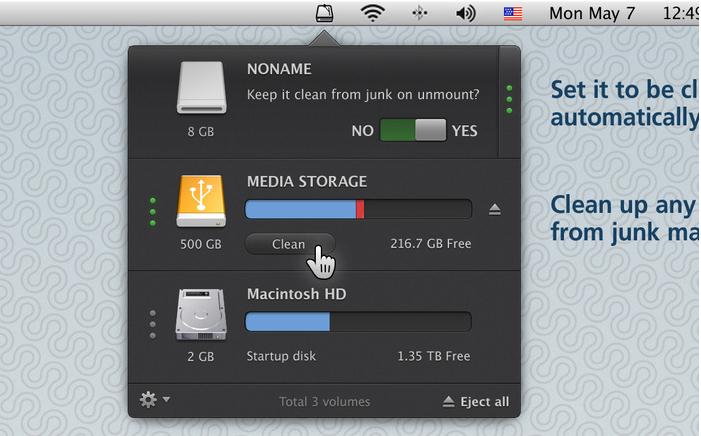Click the Mon May 7 date
Image resolution: width=701 pixels, height=436 pixels.
coord(592,13)
